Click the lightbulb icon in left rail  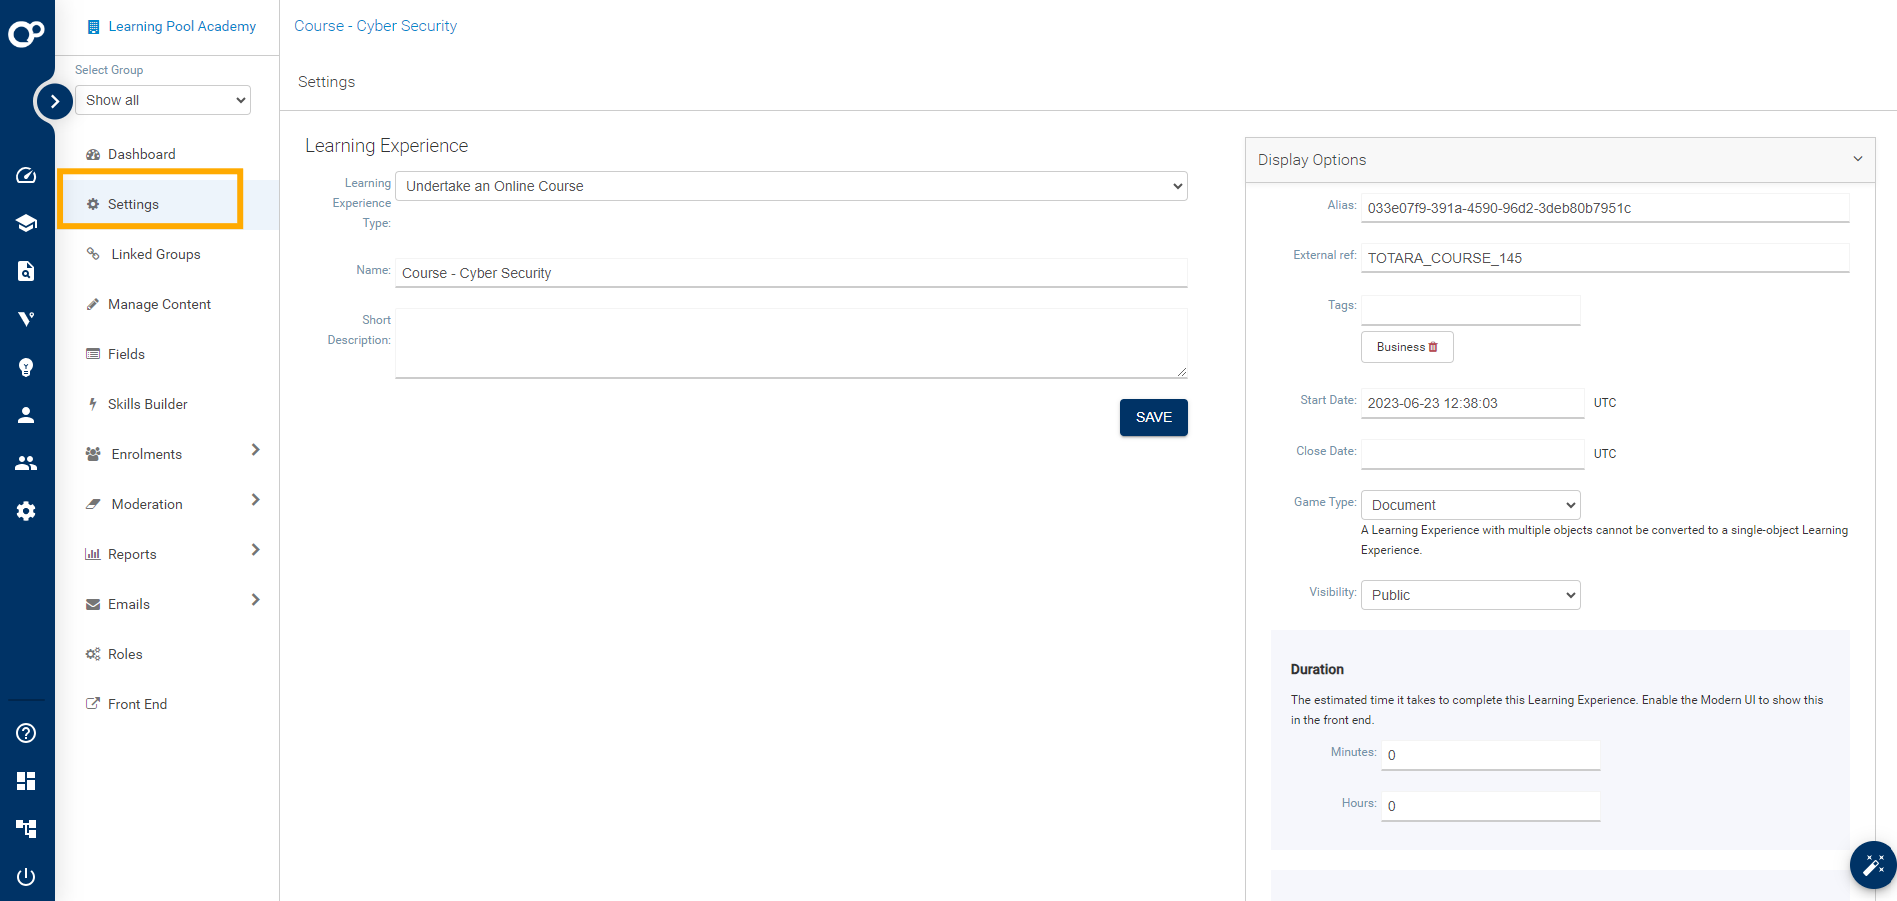26,367
